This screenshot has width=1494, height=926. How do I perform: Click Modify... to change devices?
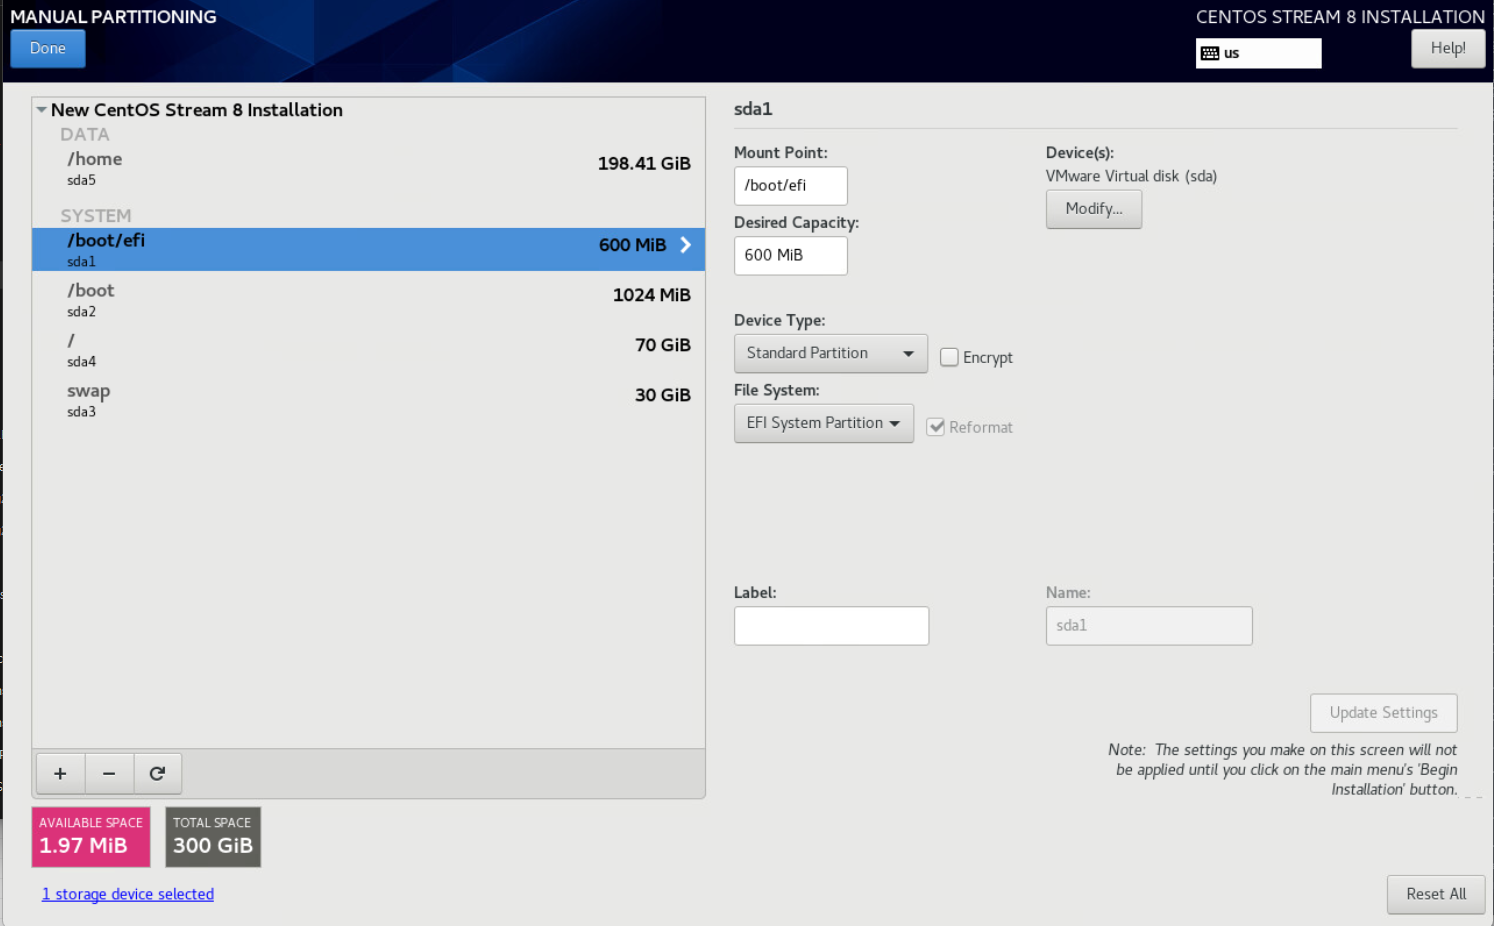click(1094, 209)
